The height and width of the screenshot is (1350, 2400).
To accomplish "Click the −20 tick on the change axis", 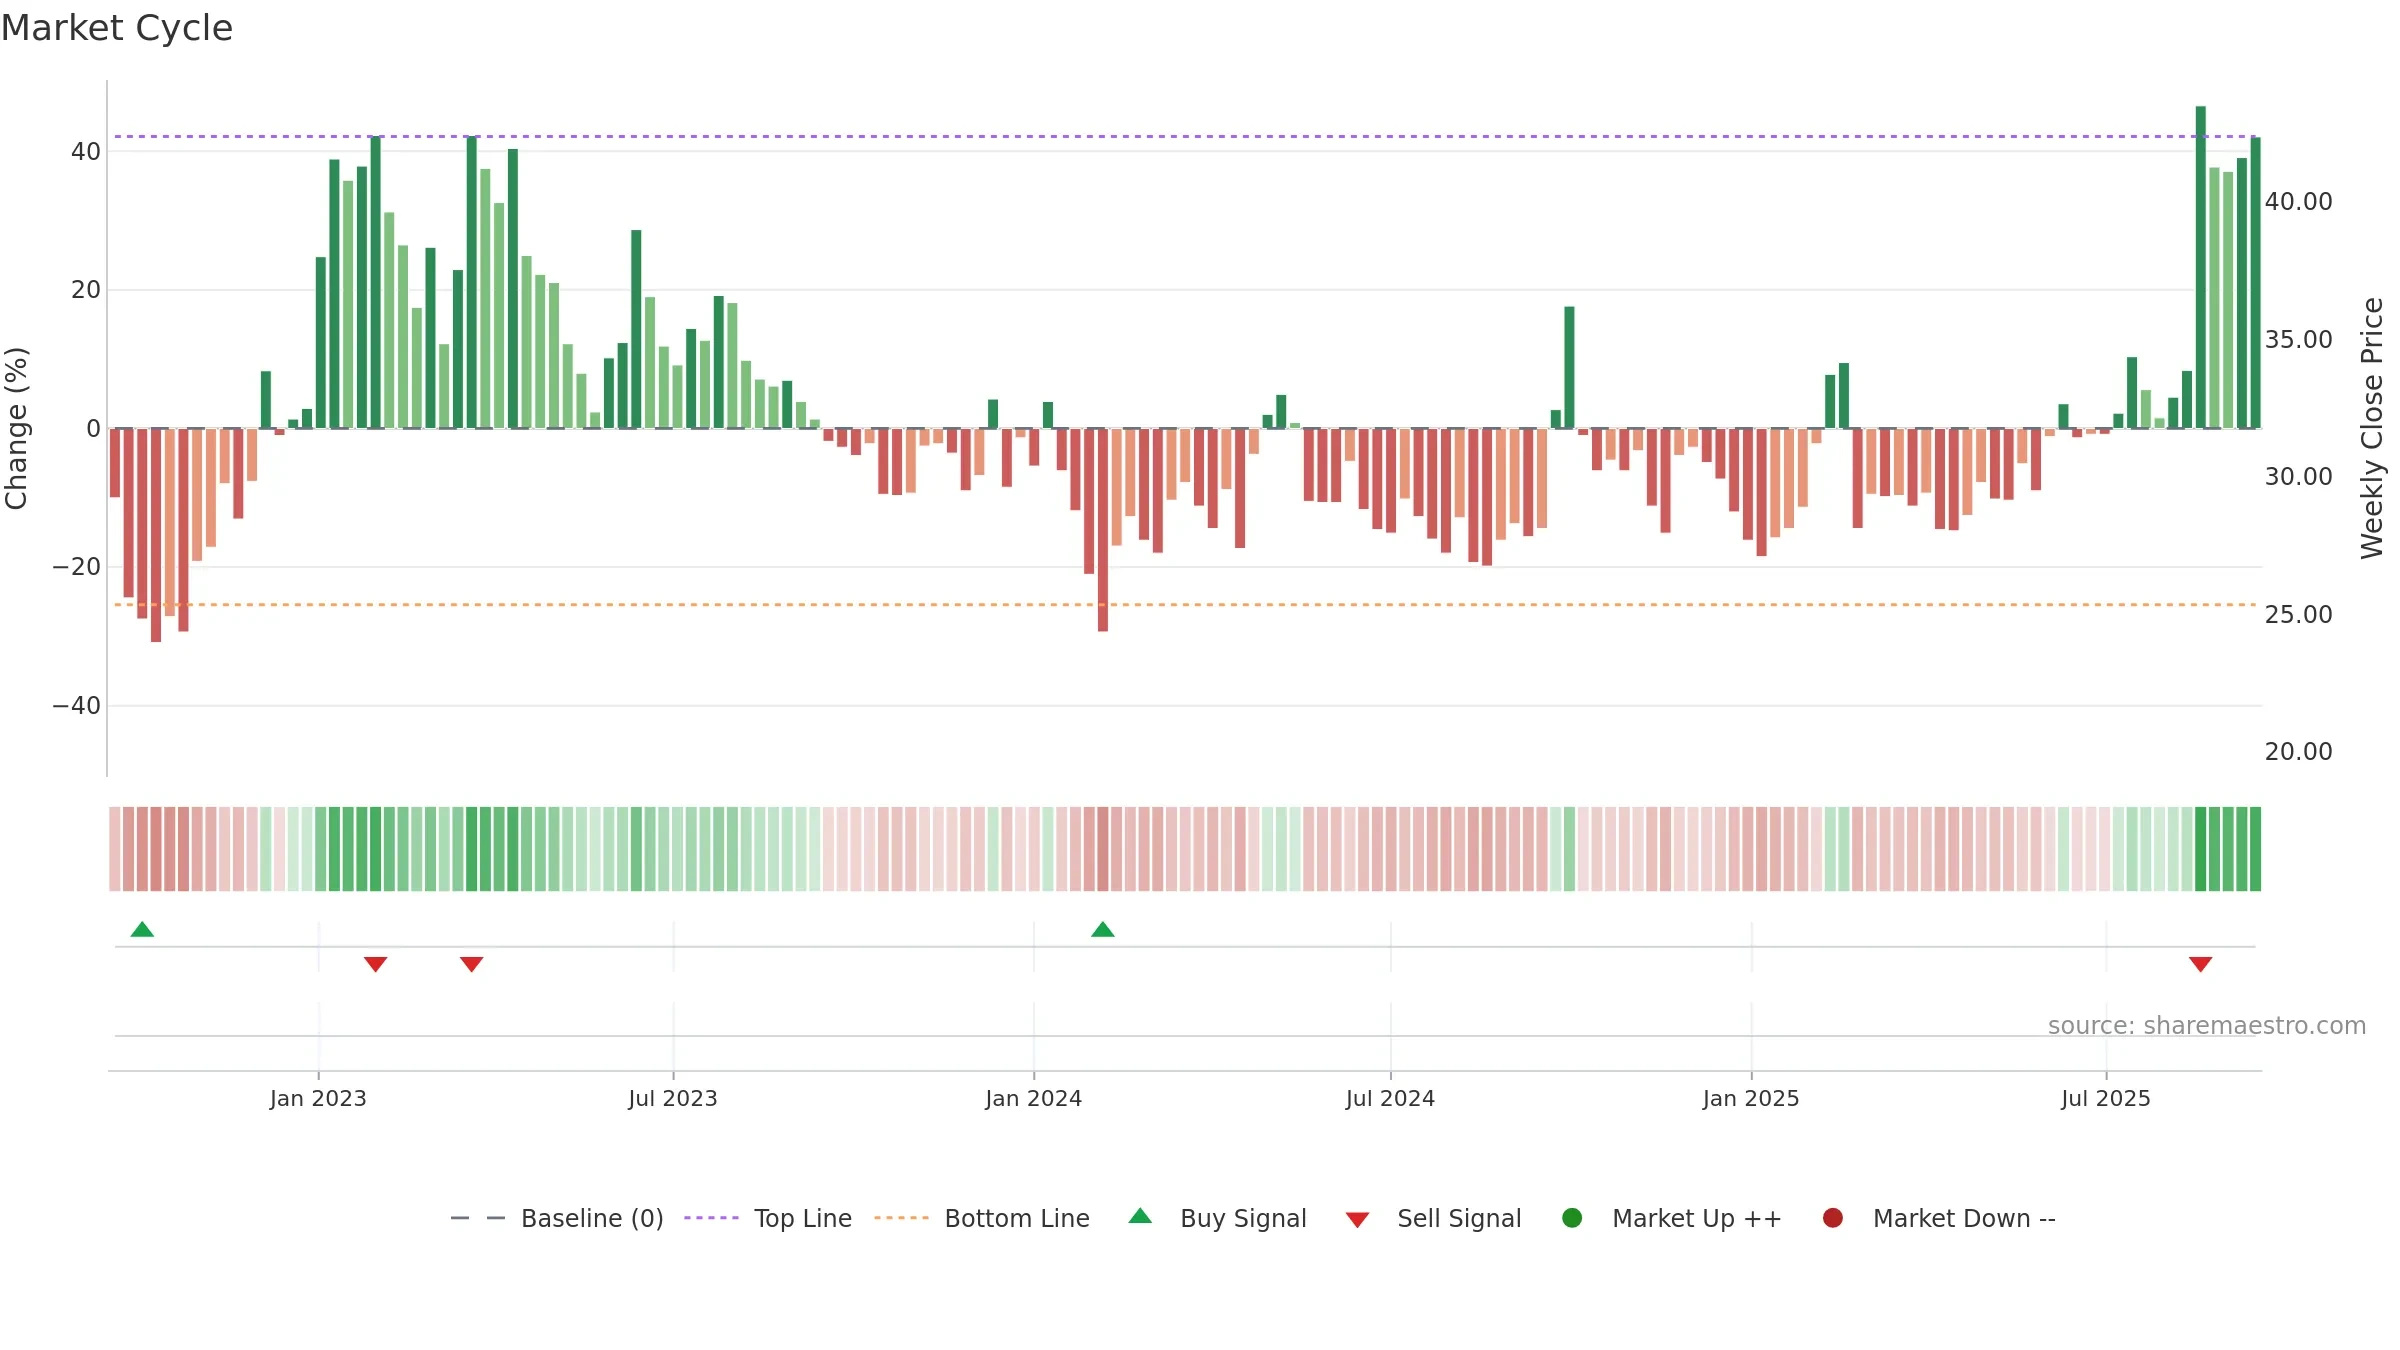I will click(77, 567).
